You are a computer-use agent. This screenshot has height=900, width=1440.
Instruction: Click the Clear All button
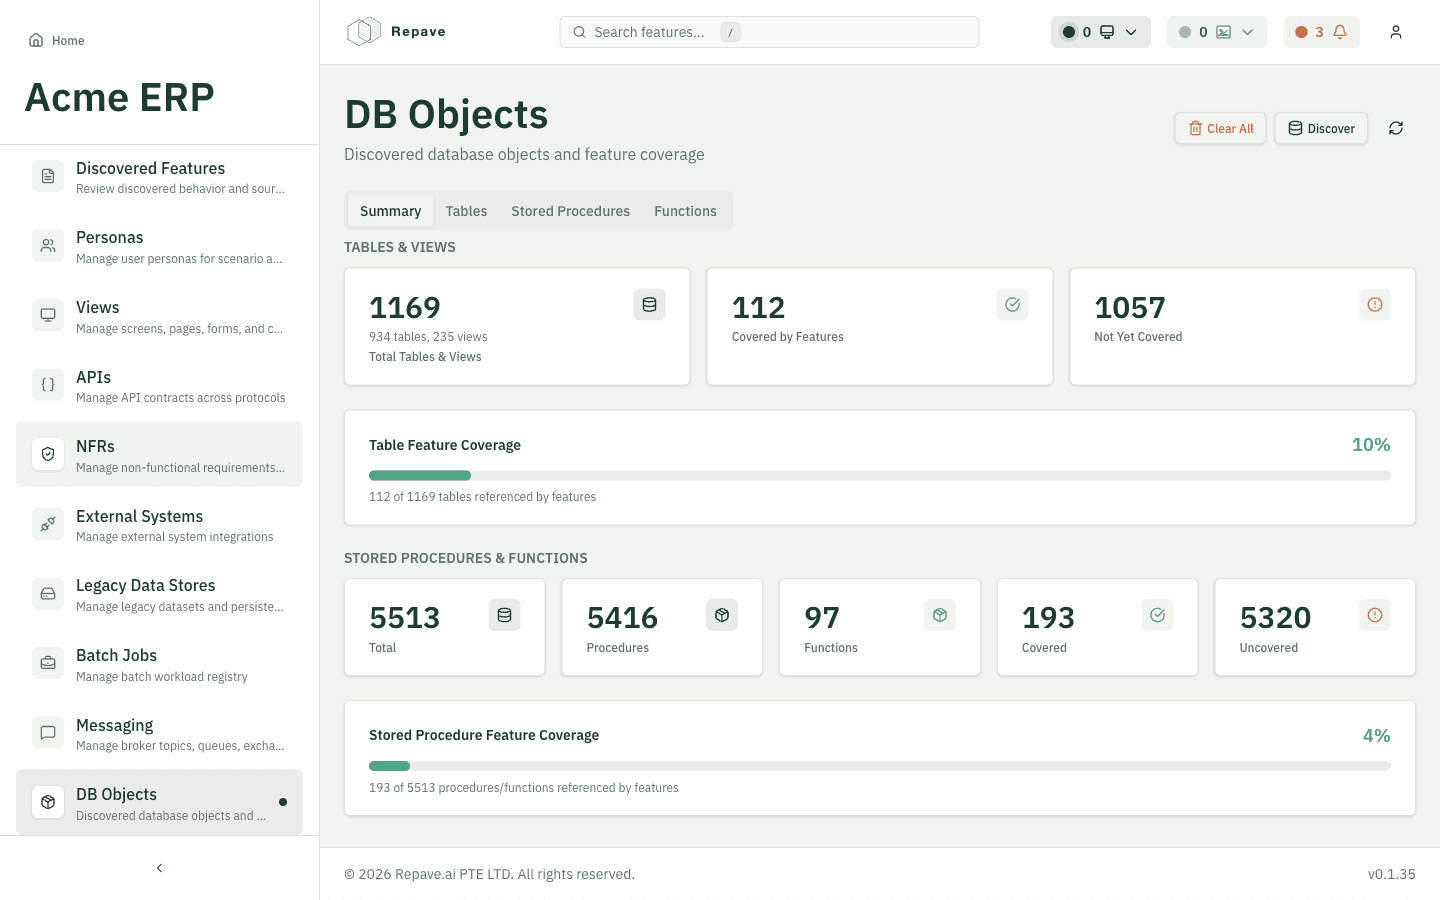click(1221, 128)
